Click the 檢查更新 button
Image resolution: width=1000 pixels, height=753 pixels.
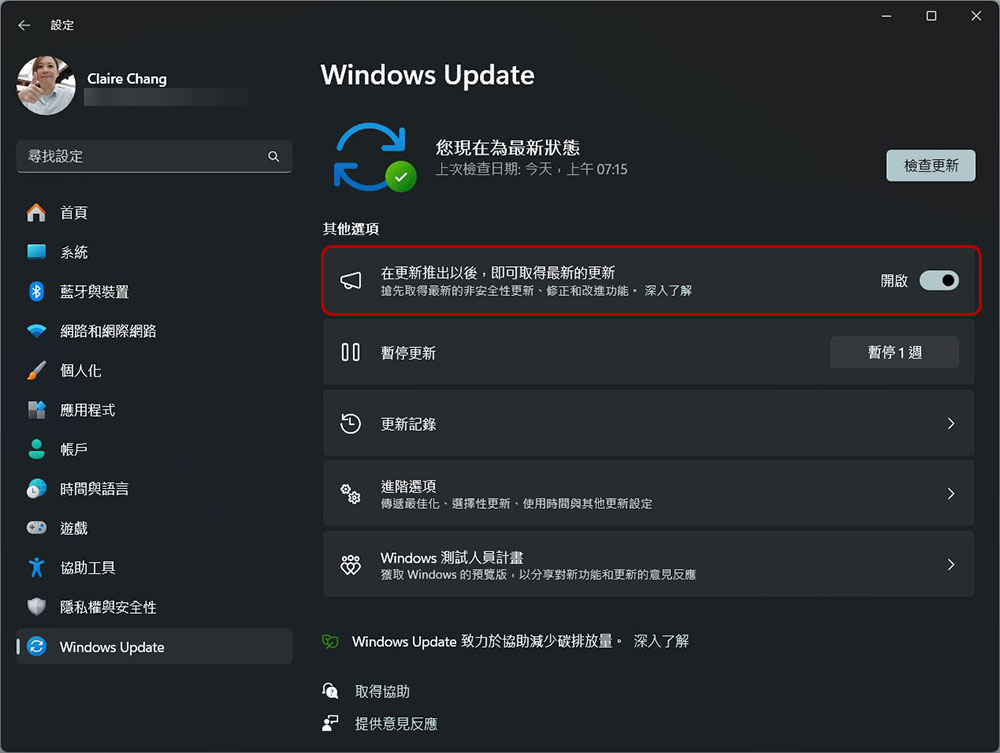tap(930, 166)
